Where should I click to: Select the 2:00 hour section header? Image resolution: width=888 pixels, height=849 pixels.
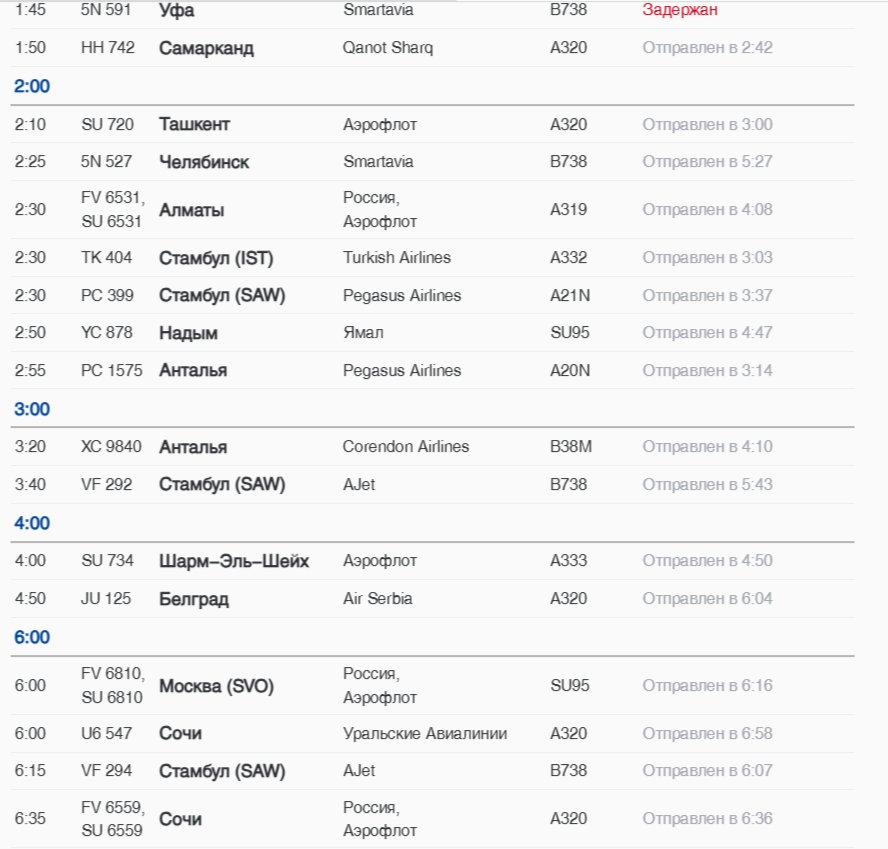click(32, 86)
